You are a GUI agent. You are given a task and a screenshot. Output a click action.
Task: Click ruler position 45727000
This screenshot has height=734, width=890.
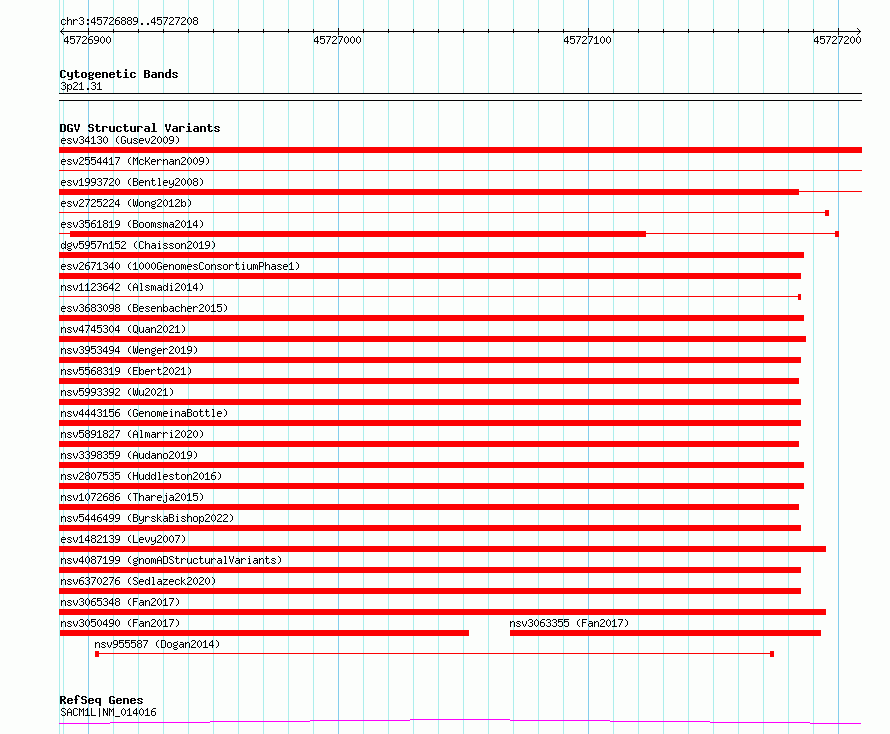coord(337,40)
